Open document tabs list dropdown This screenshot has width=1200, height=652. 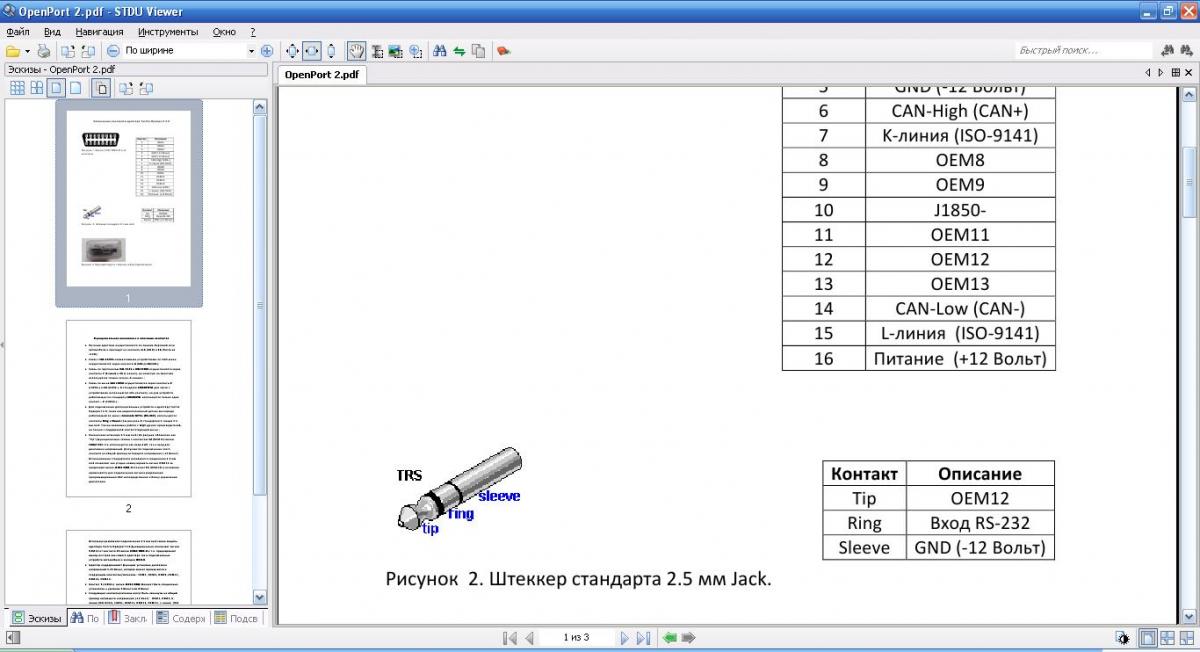tap(1175, 73)
